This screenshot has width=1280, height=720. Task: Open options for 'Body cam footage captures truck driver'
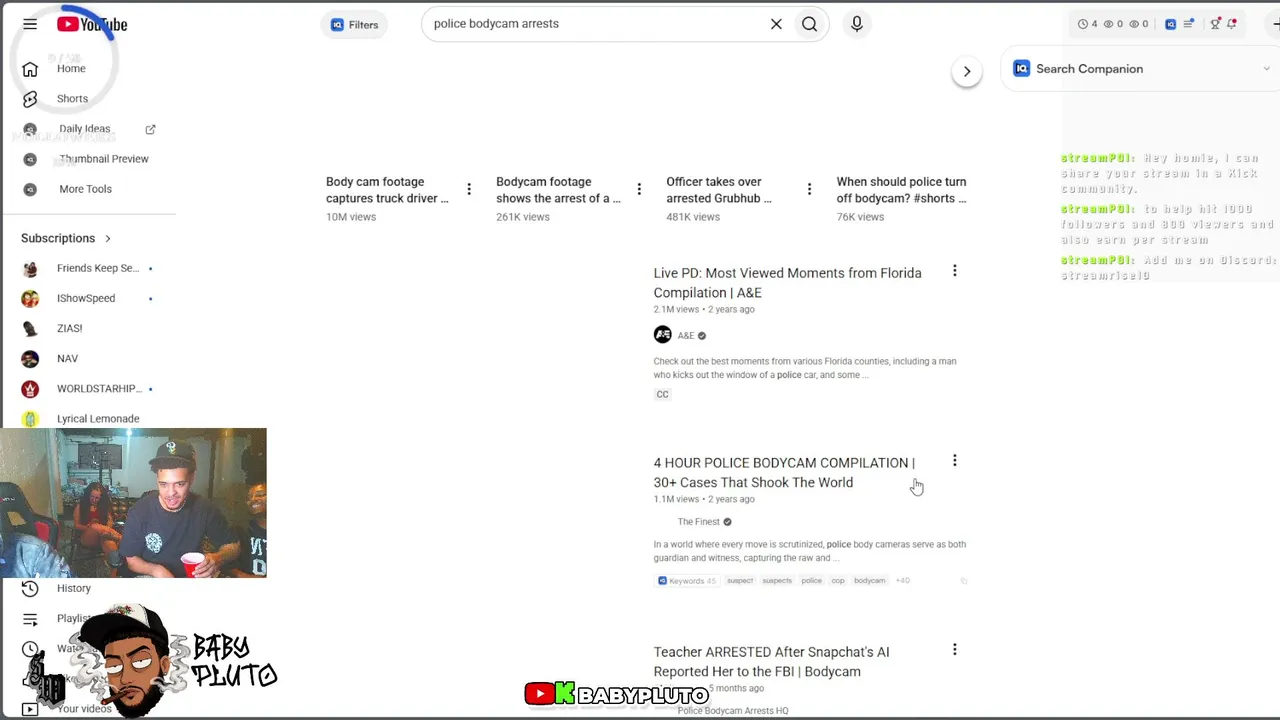469,189
